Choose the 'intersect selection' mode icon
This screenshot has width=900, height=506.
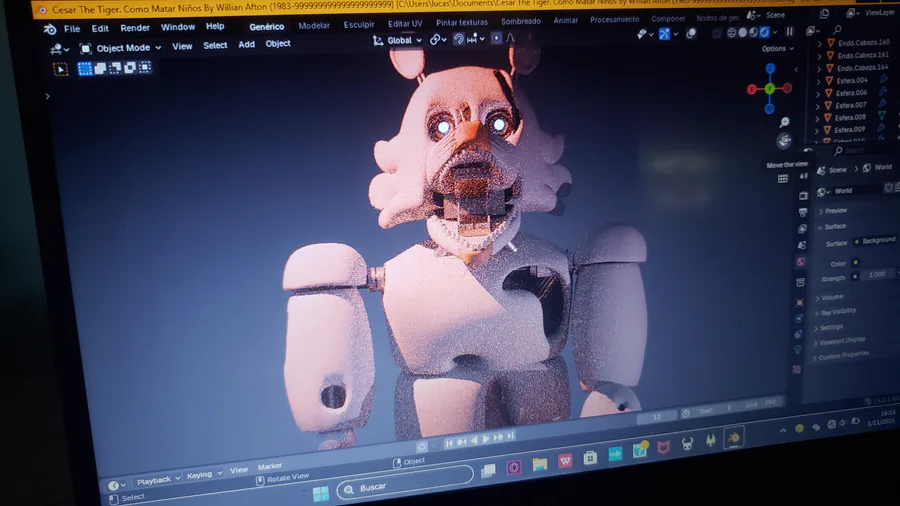(x=145, y=68)
